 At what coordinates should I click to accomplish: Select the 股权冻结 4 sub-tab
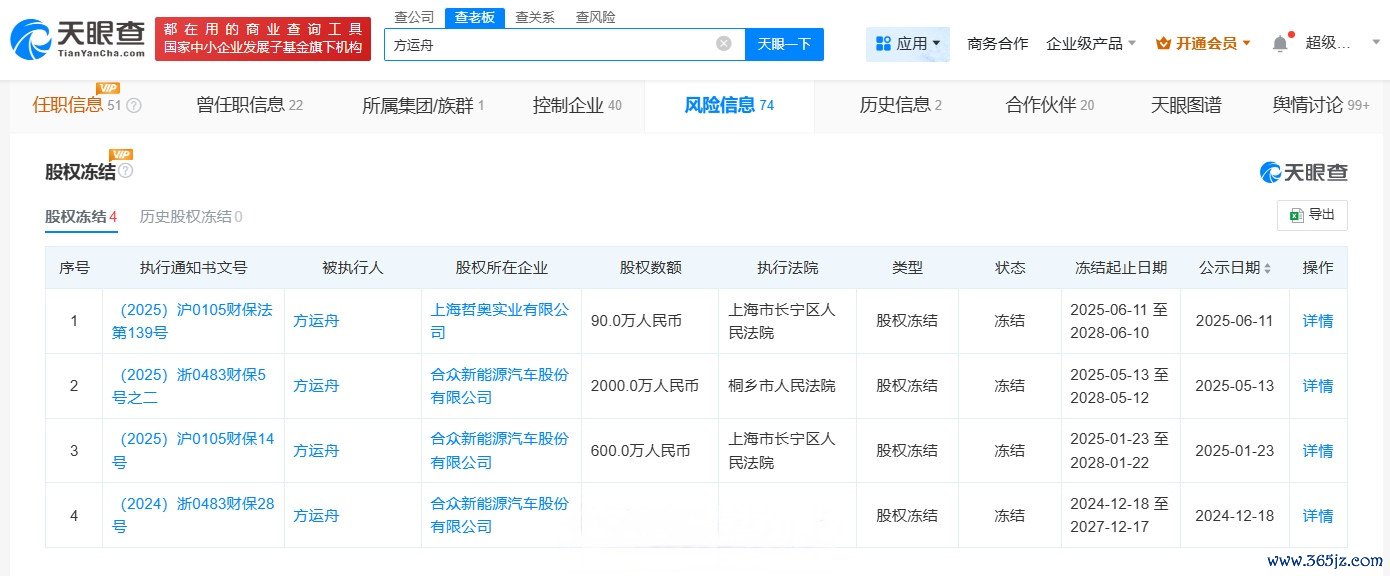coord(81,216)
